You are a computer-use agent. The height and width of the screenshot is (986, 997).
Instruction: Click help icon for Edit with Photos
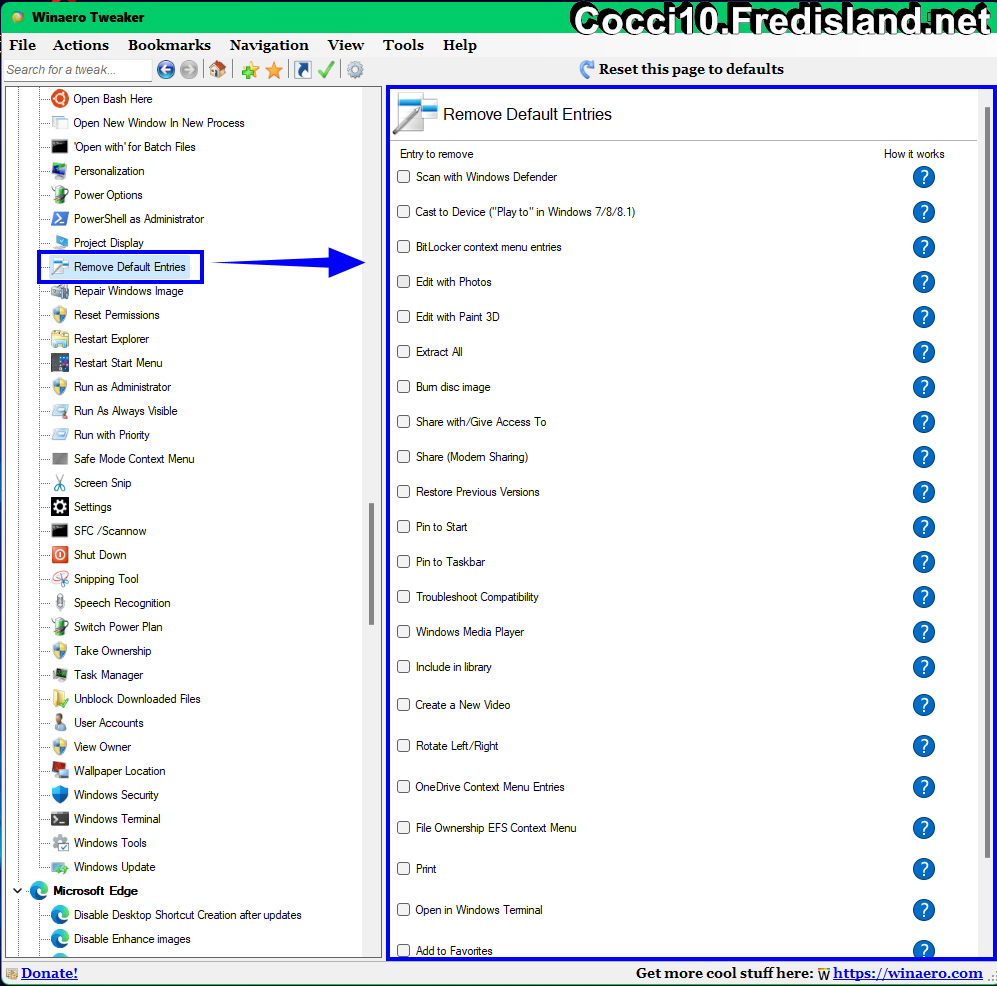coord(923,282)
